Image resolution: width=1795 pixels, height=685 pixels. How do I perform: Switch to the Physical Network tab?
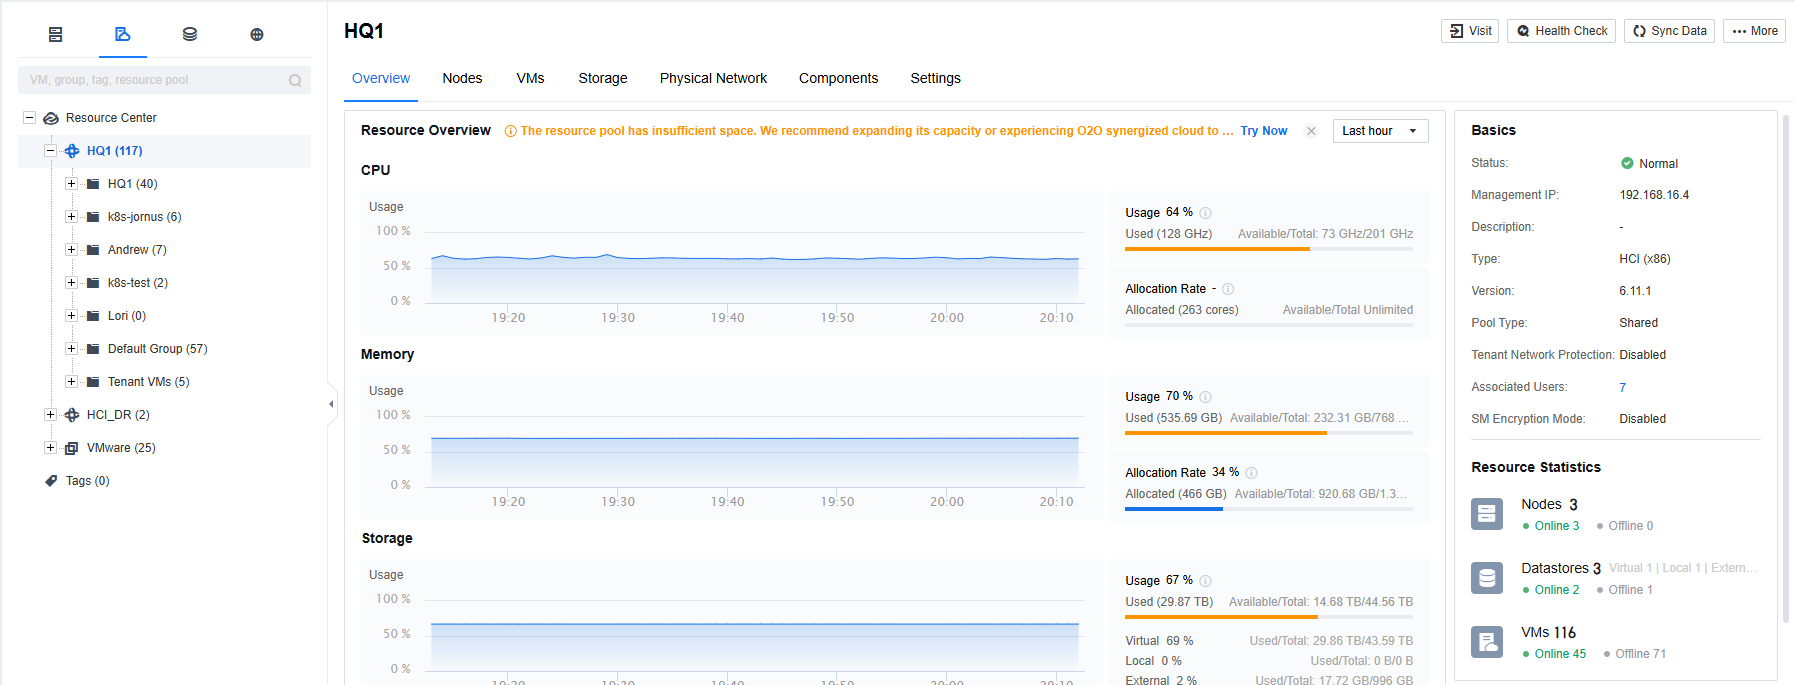[x=713, y=78]
